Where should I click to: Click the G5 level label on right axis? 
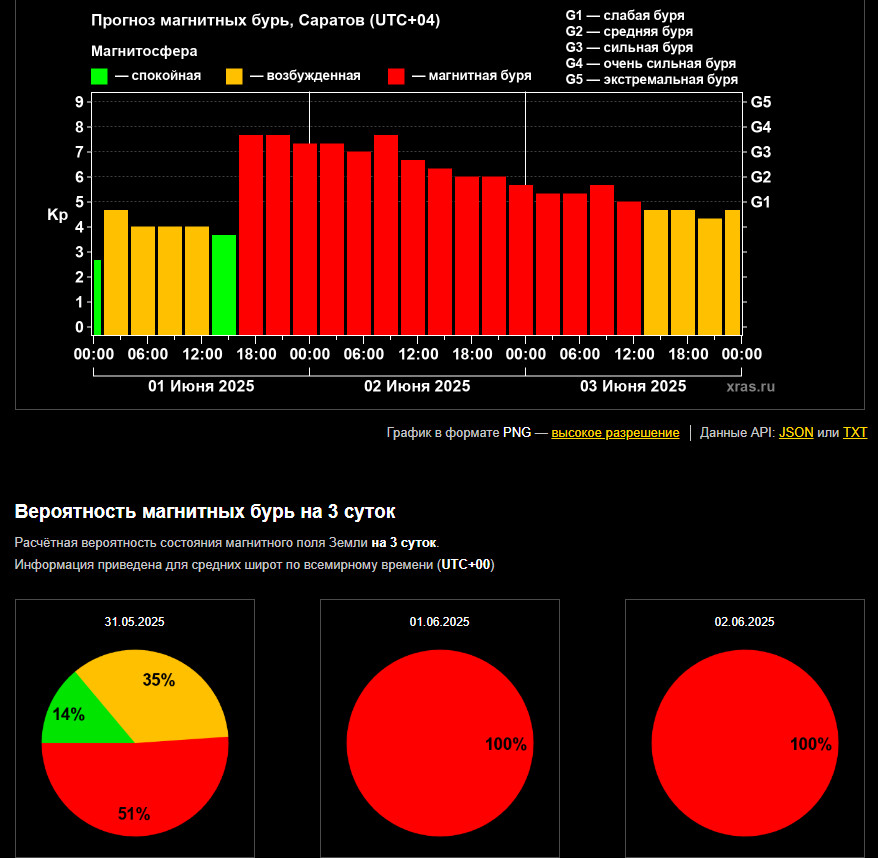760,102
